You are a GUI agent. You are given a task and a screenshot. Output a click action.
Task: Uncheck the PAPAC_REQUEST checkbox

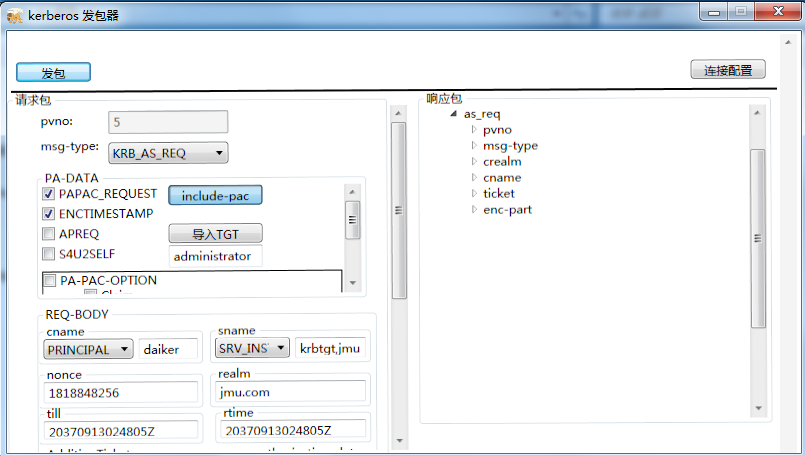(48, 194)
